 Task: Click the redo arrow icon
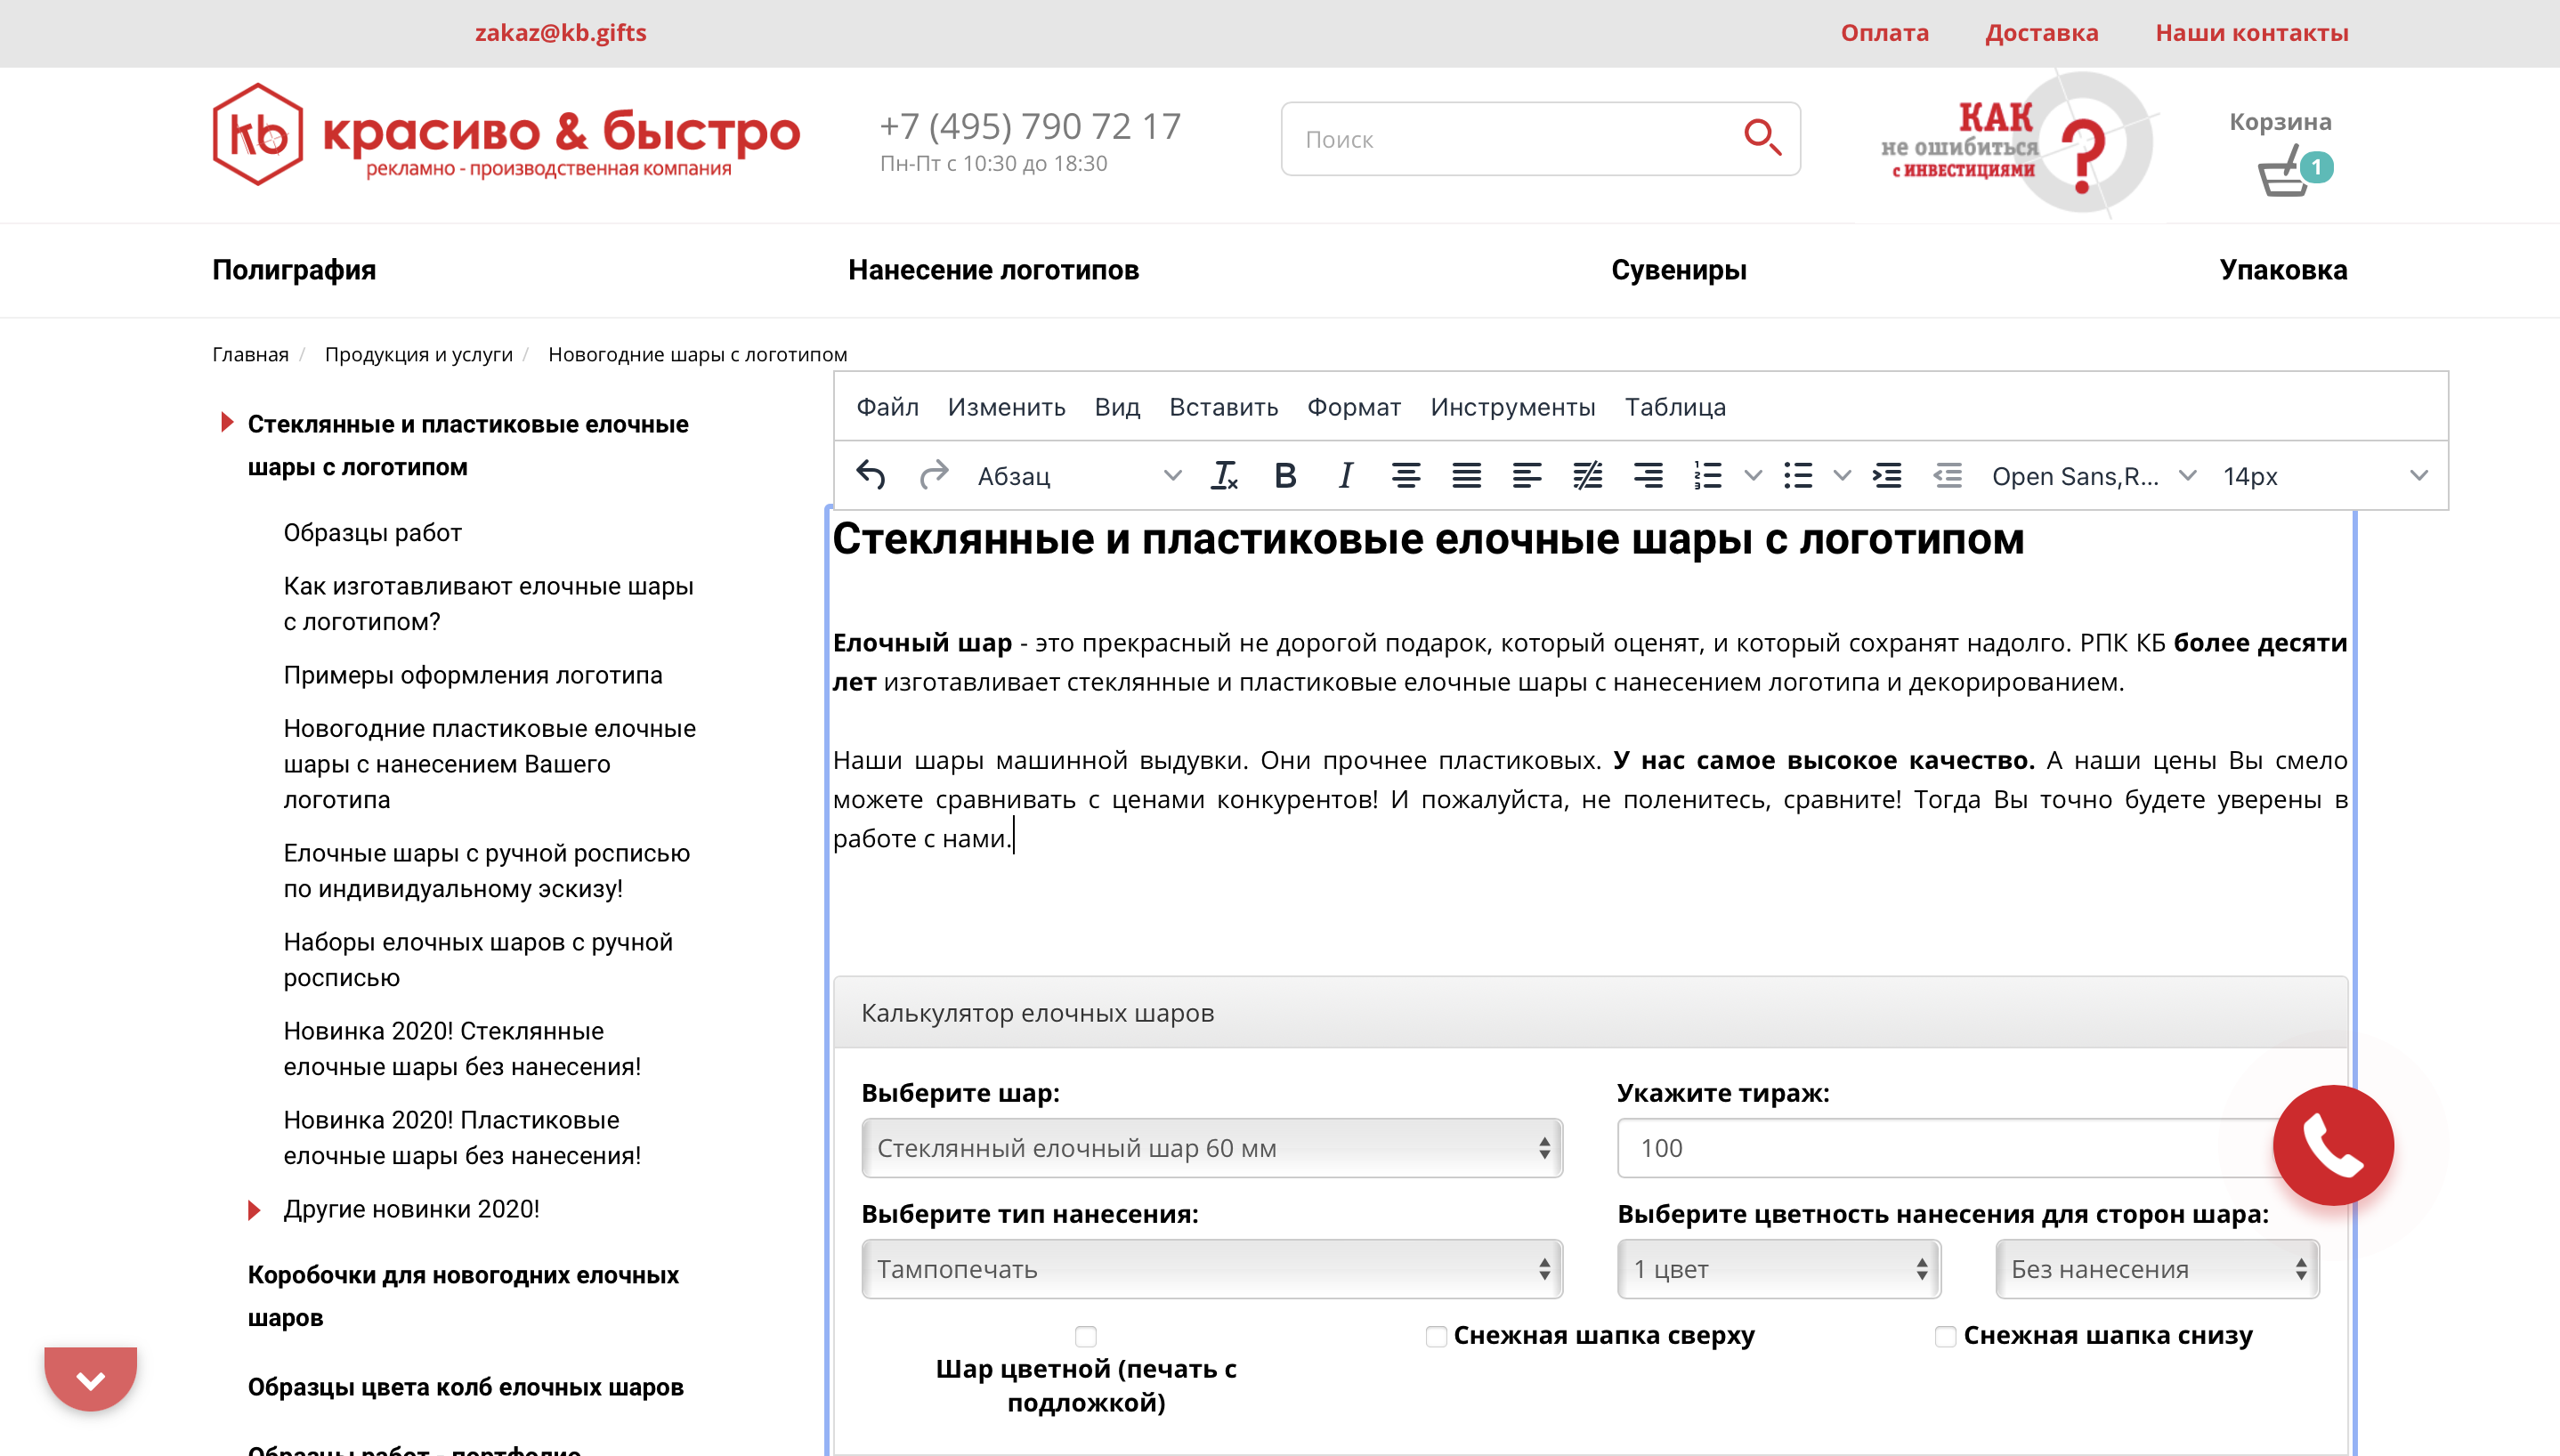pos(933,476)
